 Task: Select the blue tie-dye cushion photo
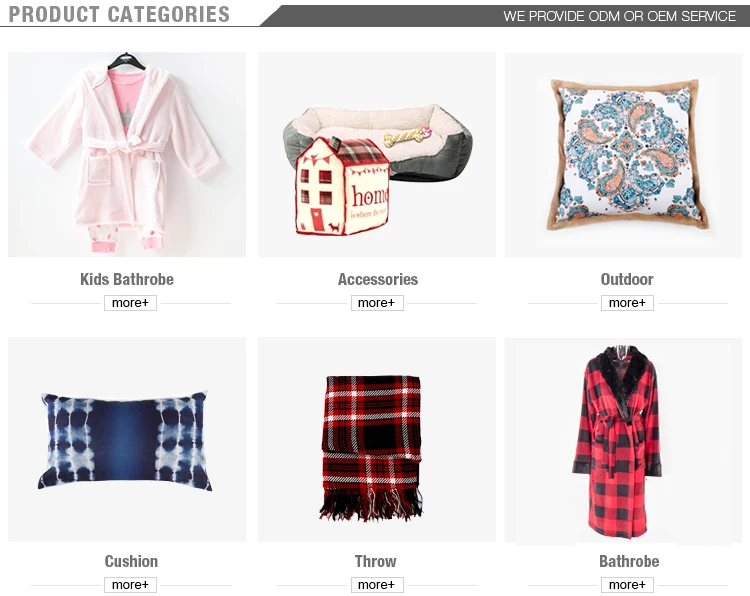click(x=127, y=440)
